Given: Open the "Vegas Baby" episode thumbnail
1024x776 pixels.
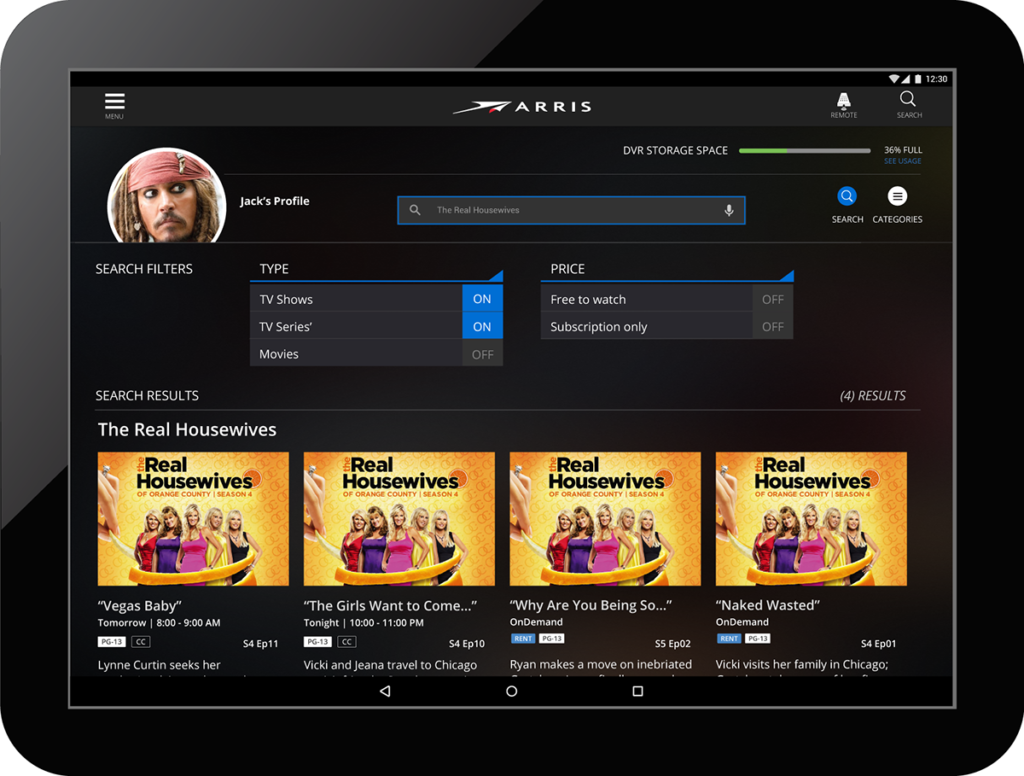Looking at the screenshot, I should point(193,519).
